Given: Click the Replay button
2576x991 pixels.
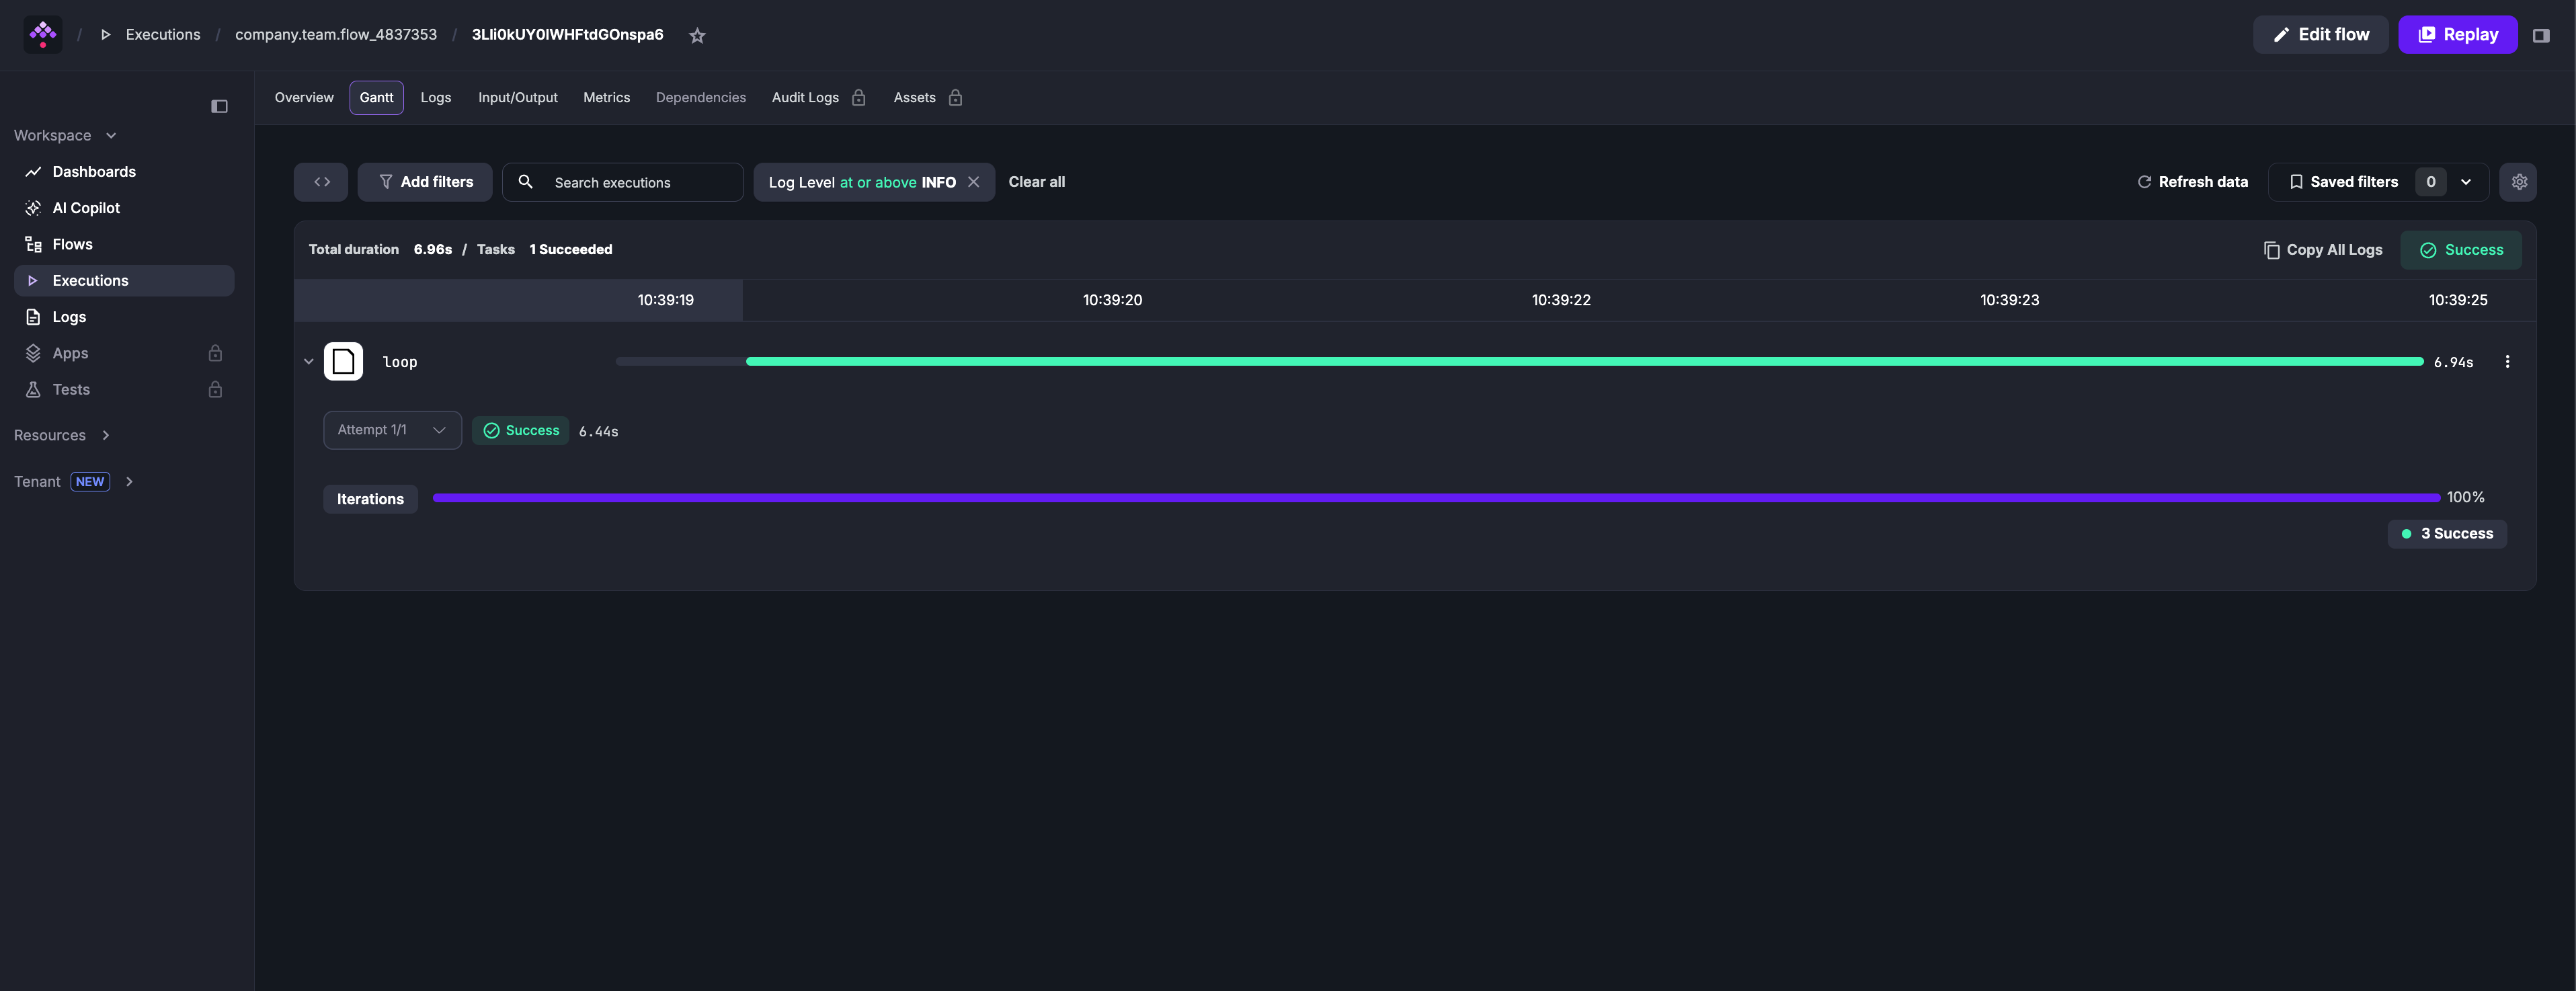Looking at the screenshot, I should [2457, 35].
